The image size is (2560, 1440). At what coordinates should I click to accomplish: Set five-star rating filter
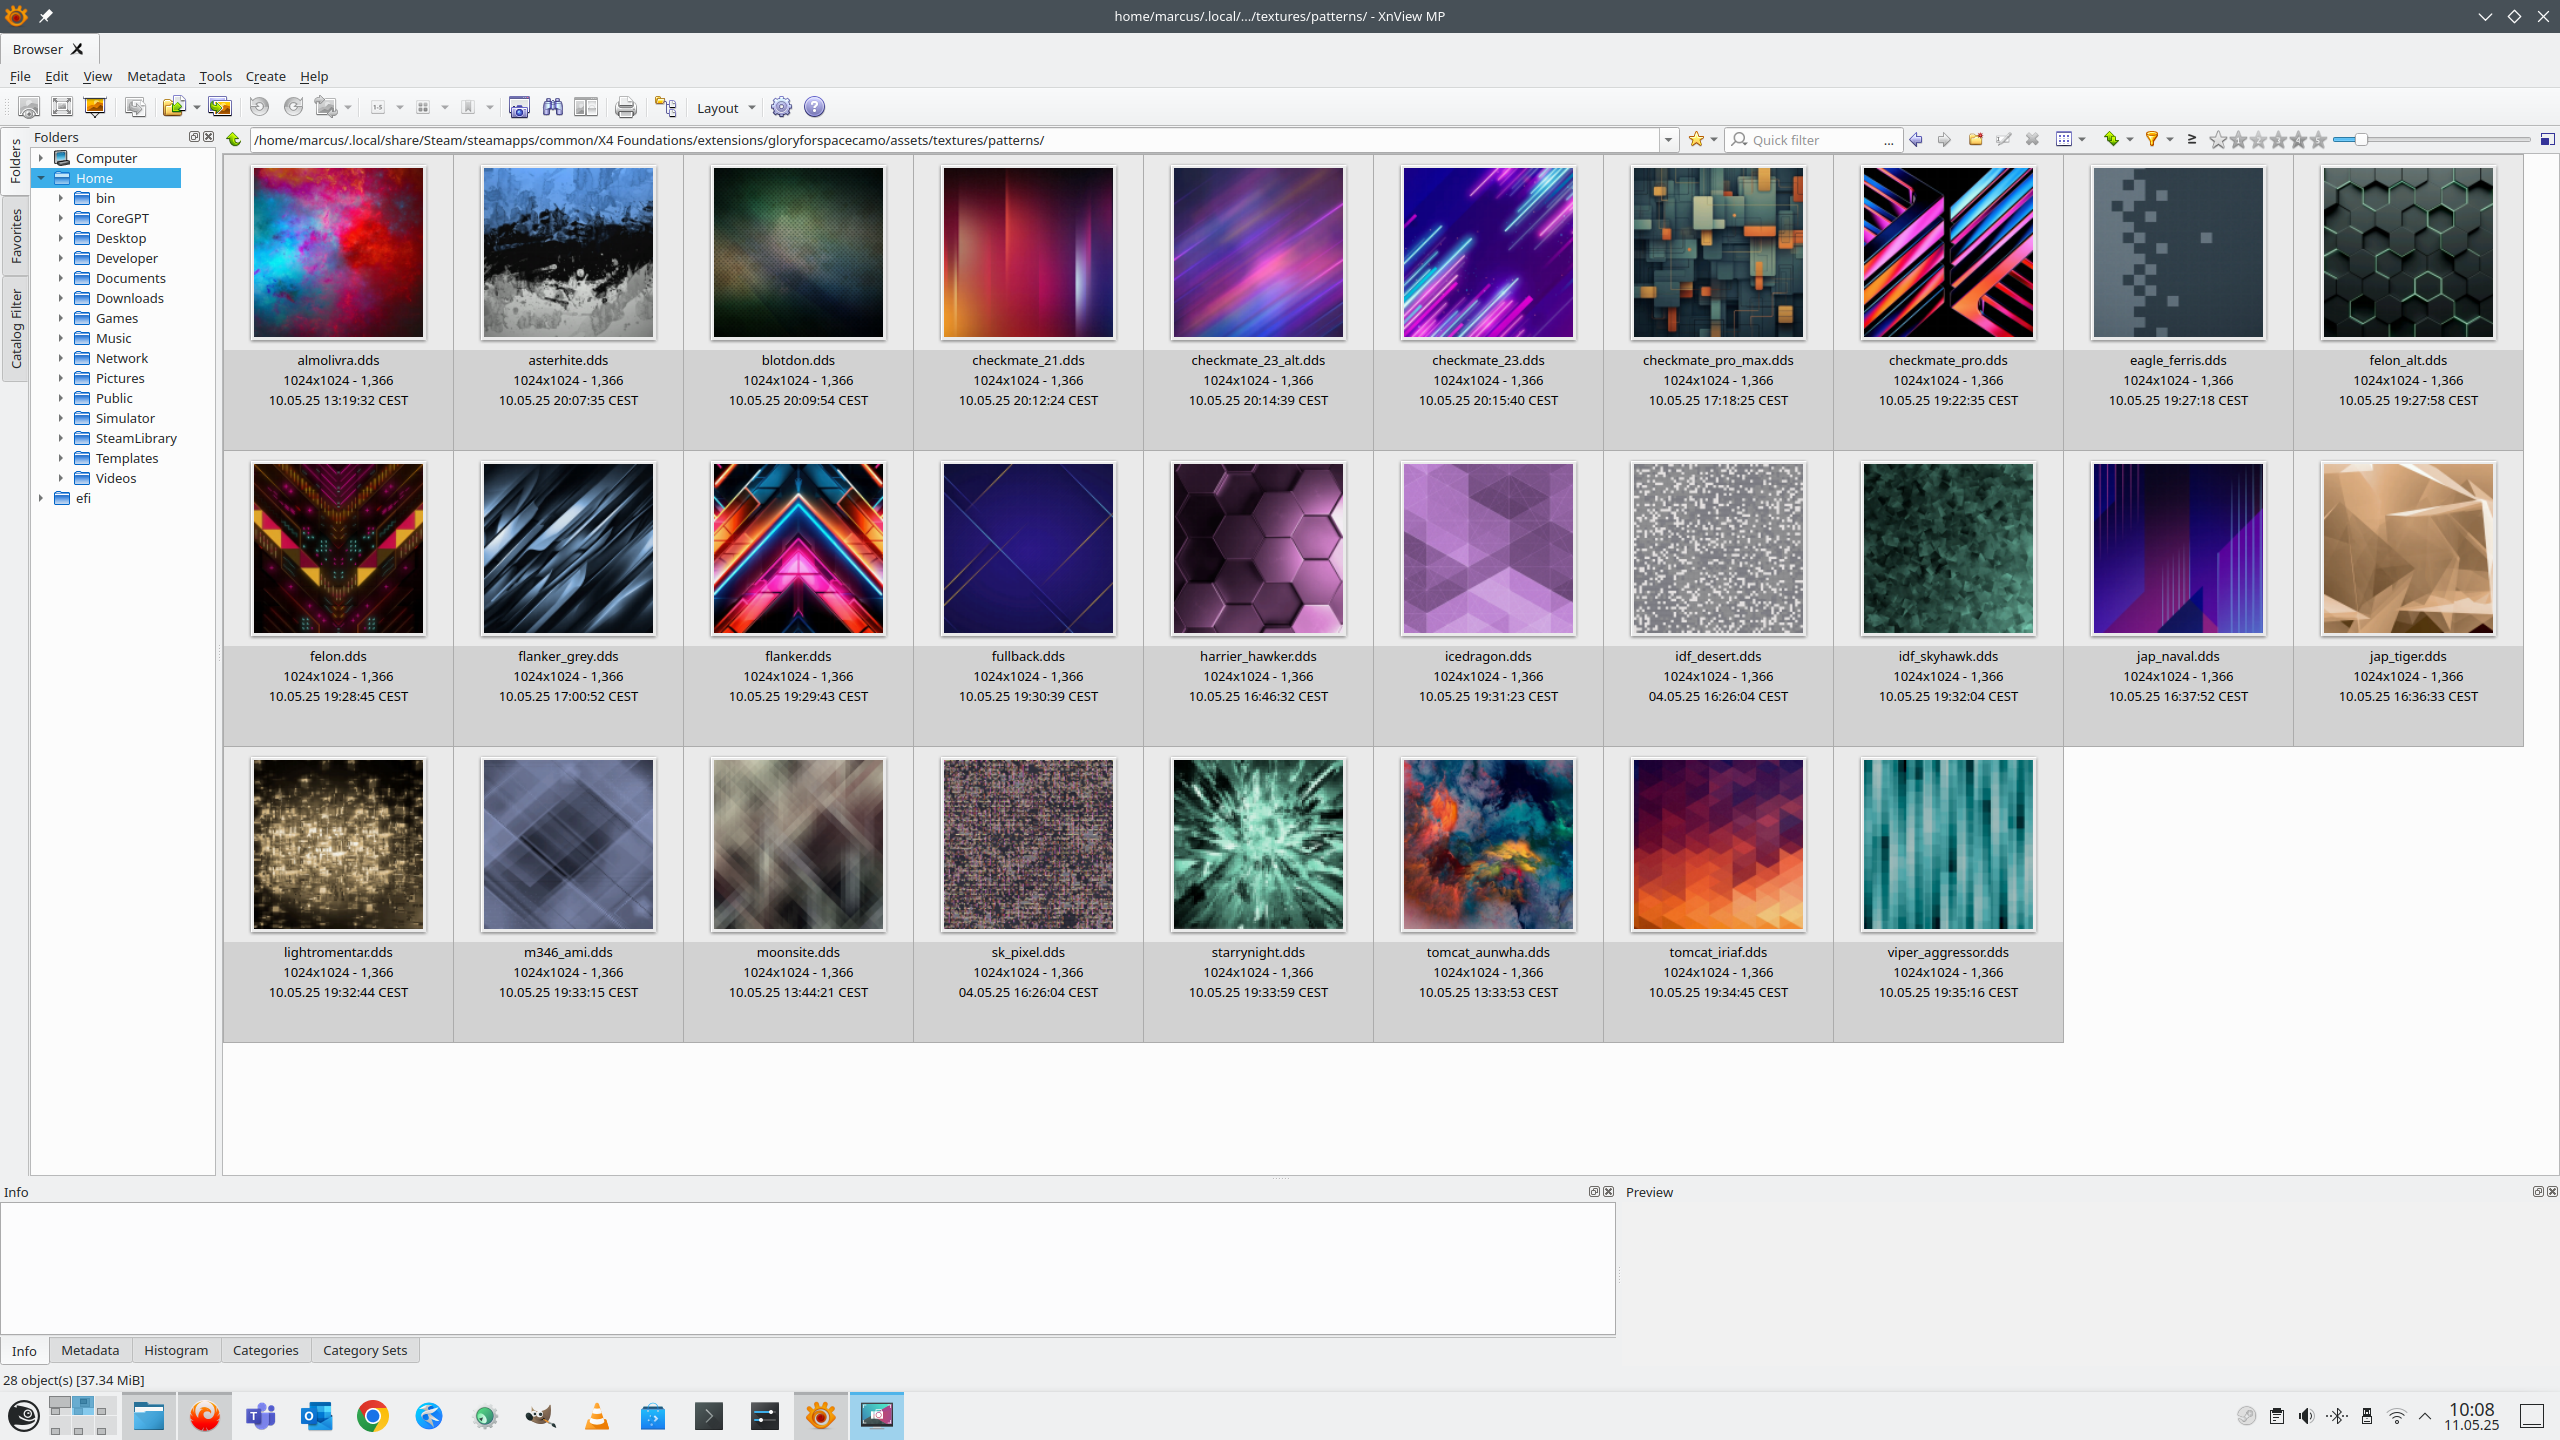click(2318, 140)
